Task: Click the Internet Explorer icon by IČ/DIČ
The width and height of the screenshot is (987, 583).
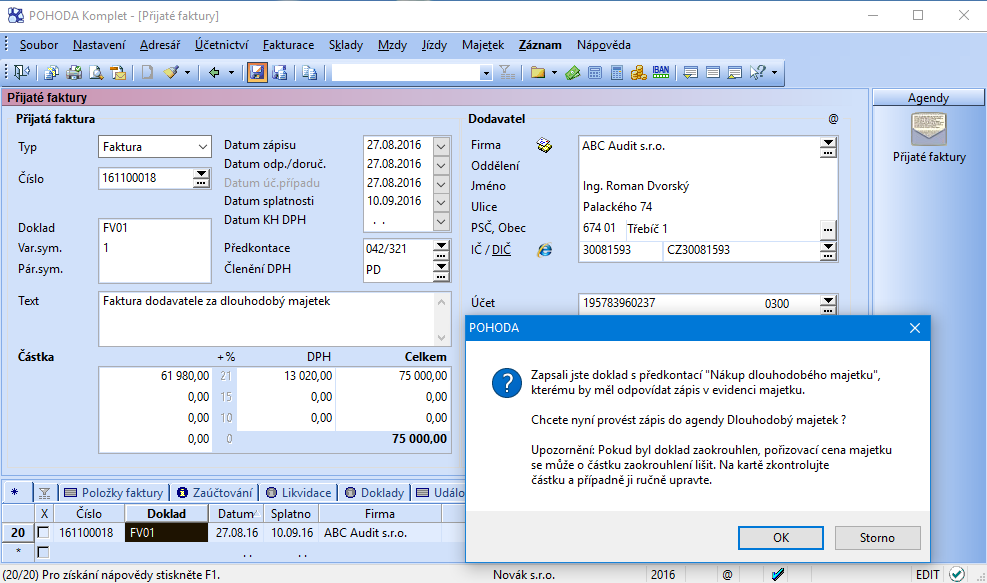Action: [544, 250]
